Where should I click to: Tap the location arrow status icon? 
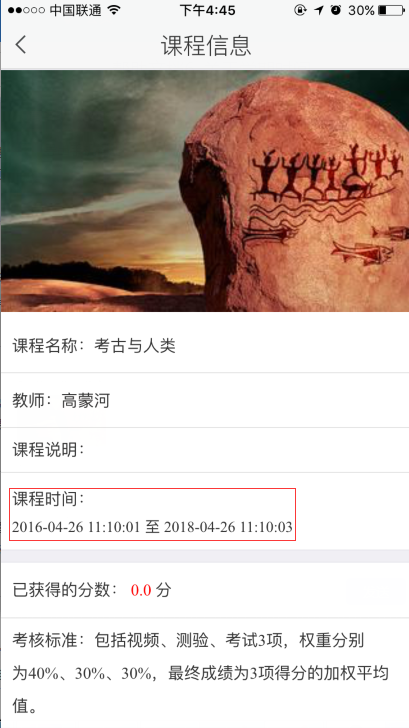click(318, 10)
